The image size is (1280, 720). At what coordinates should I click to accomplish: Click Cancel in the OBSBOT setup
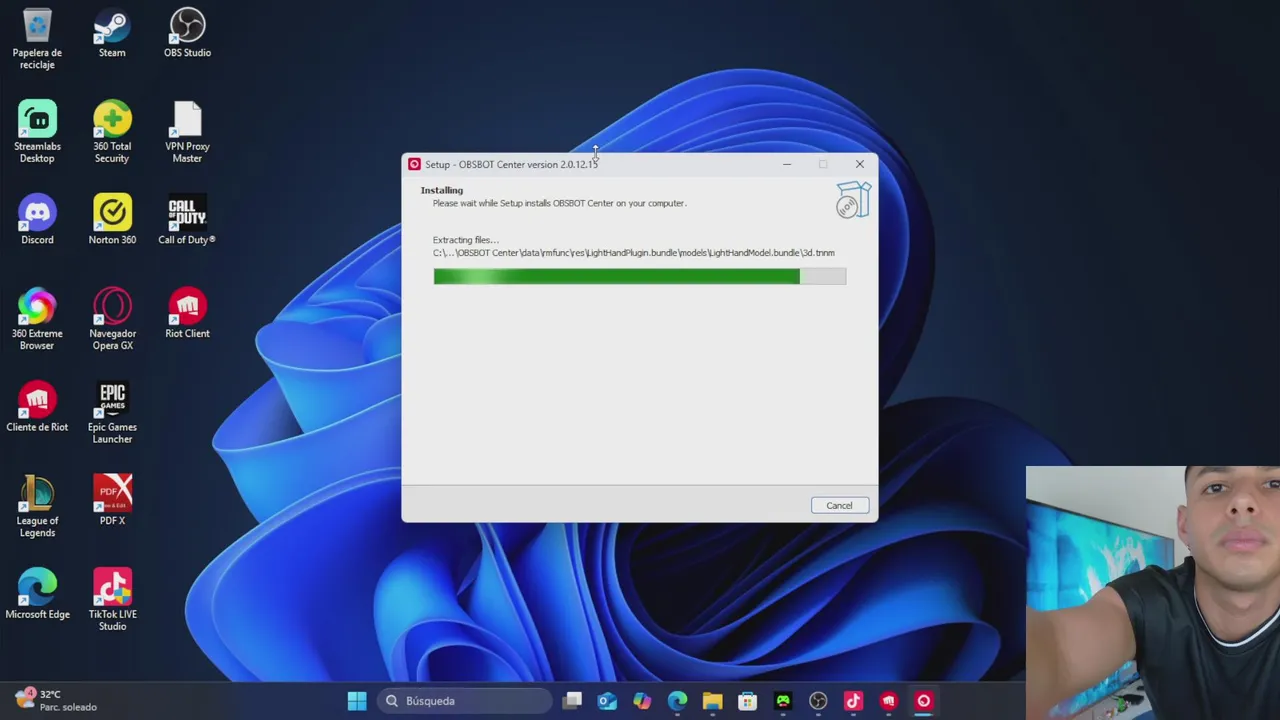839,505
